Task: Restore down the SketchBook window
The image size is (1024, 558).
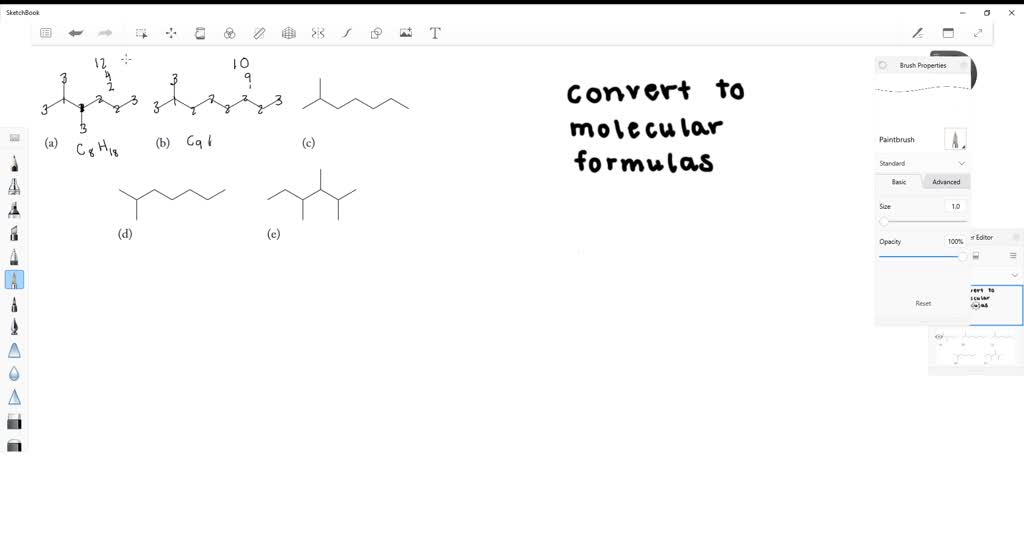Action: pos(987,12)
